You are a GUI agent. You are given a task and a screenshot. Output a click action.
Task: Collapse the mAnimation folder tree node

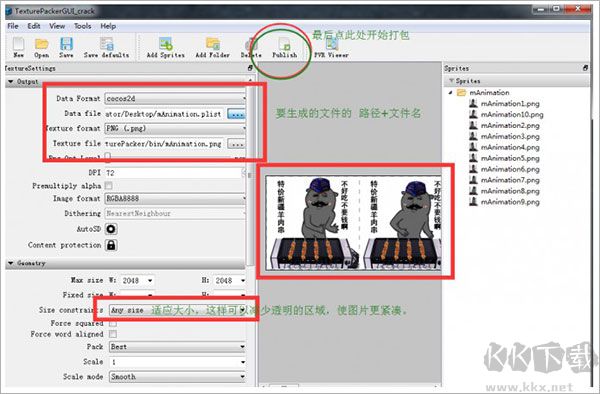click(451, 93)
